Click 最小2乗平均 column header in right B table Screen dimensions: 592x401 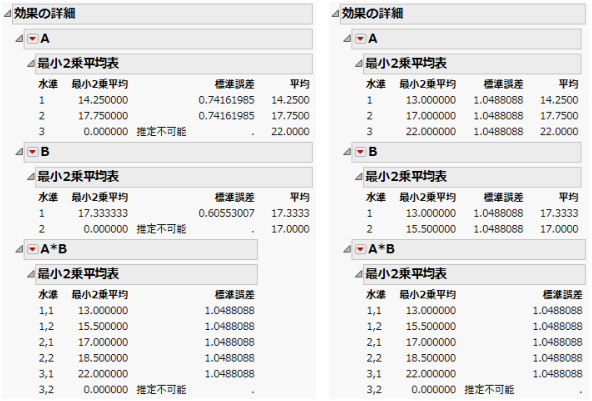click(428, 197)
